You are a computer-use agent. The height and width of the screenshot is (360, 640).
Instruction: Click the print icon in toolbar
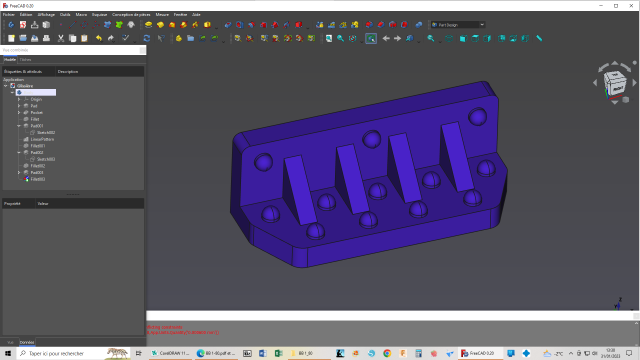click(x=47, y=38)
